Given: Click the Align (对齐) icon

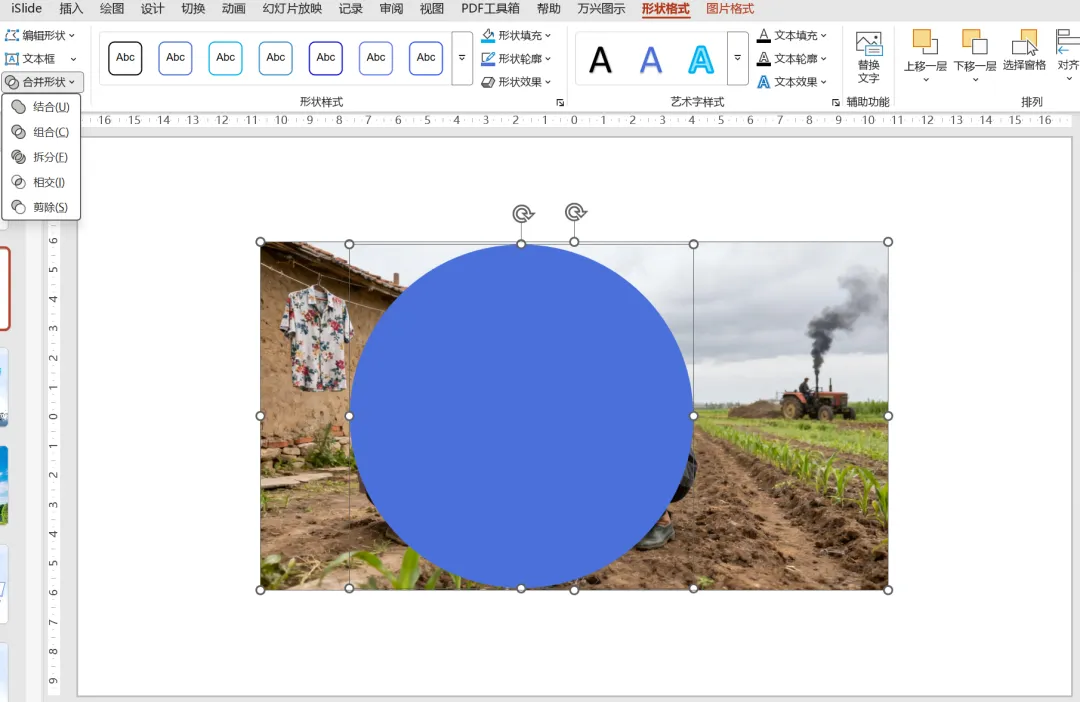Looking at the screenshot, I should (x=1068, y=43).
